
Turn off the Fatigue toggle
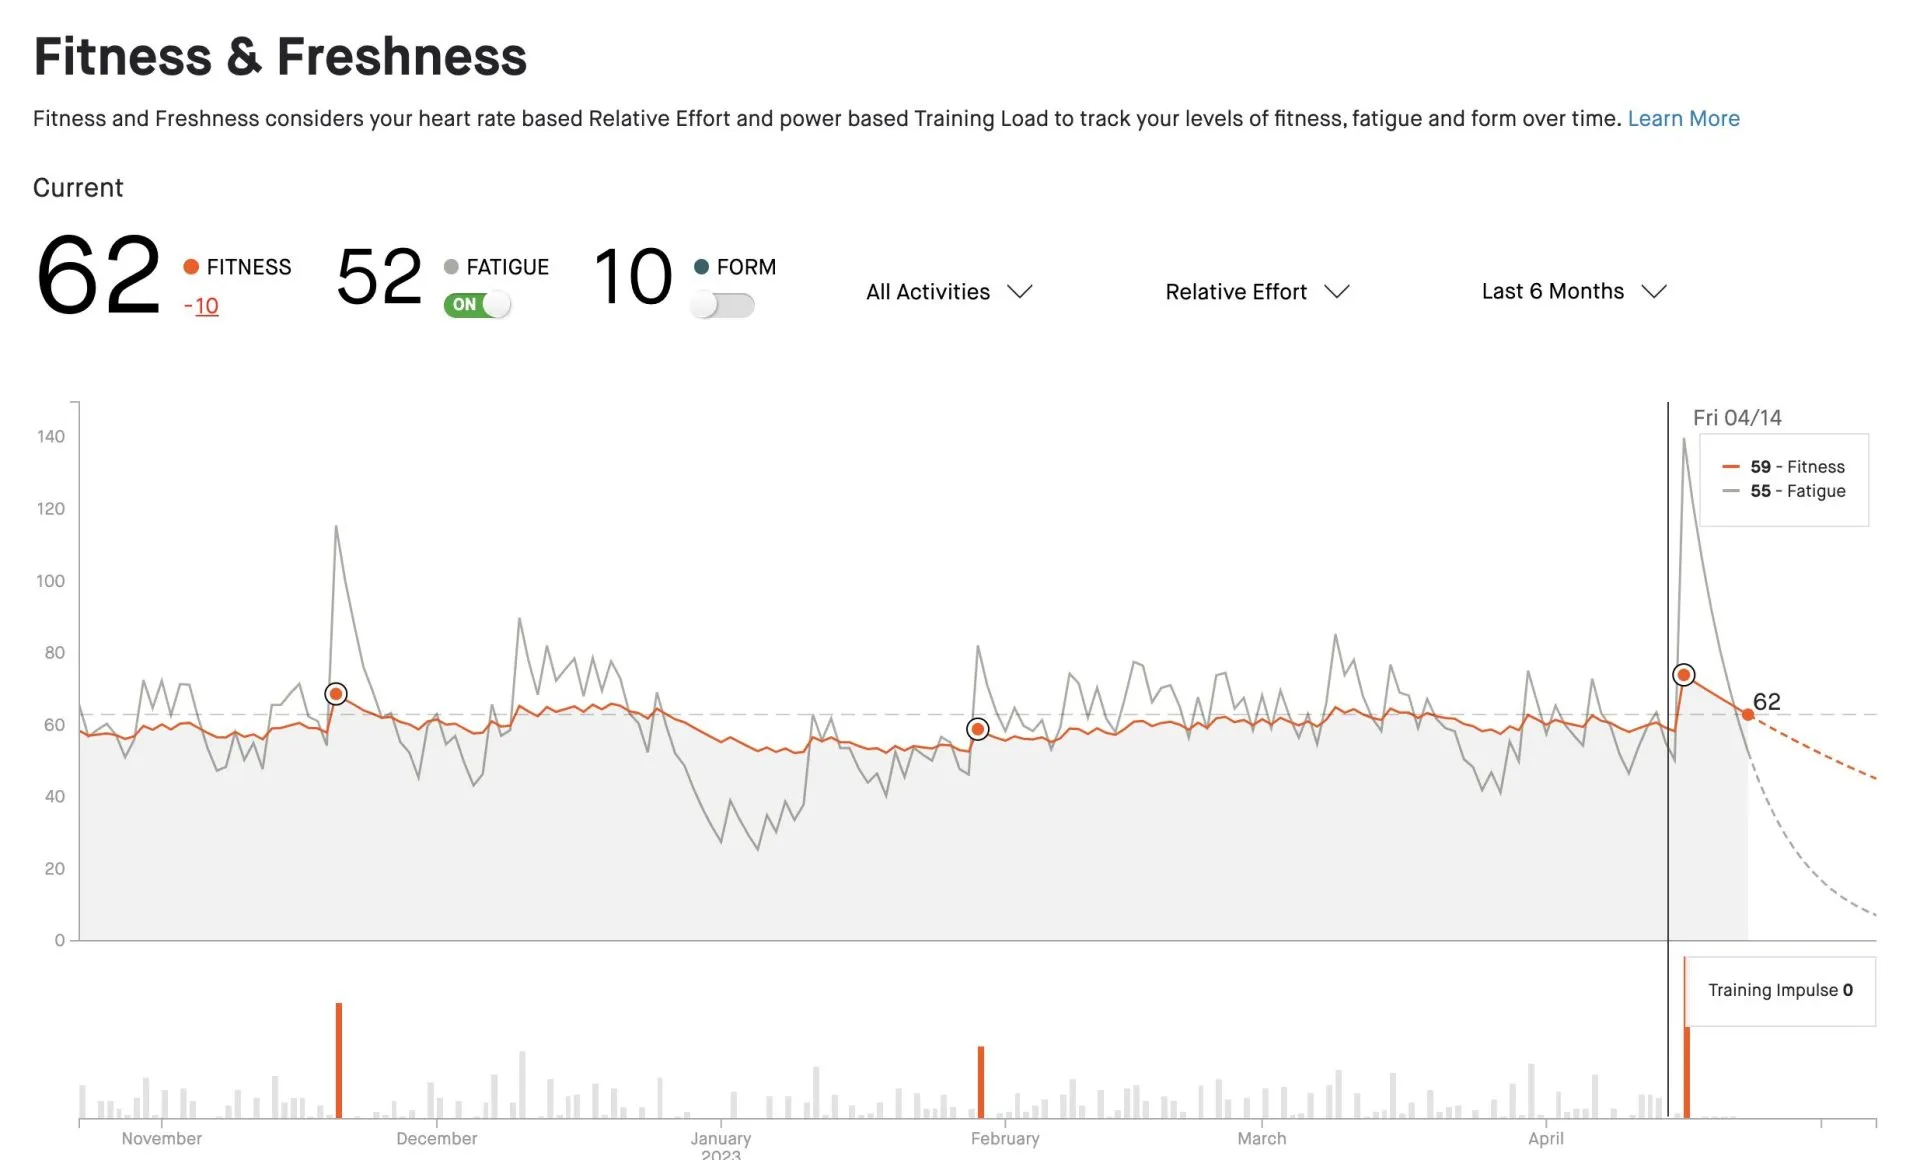click(x=478, y=305)
